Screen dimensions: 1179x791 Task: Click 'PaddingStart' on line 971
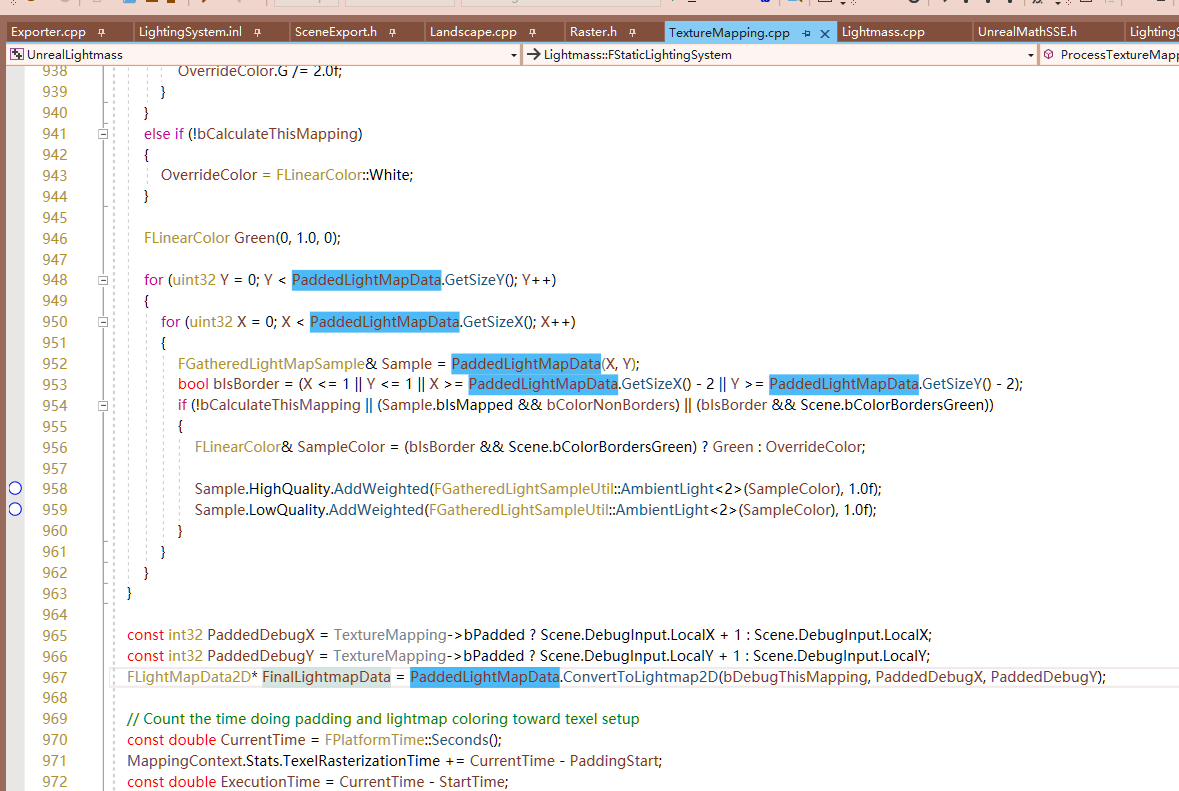click(x=614, y=761)
